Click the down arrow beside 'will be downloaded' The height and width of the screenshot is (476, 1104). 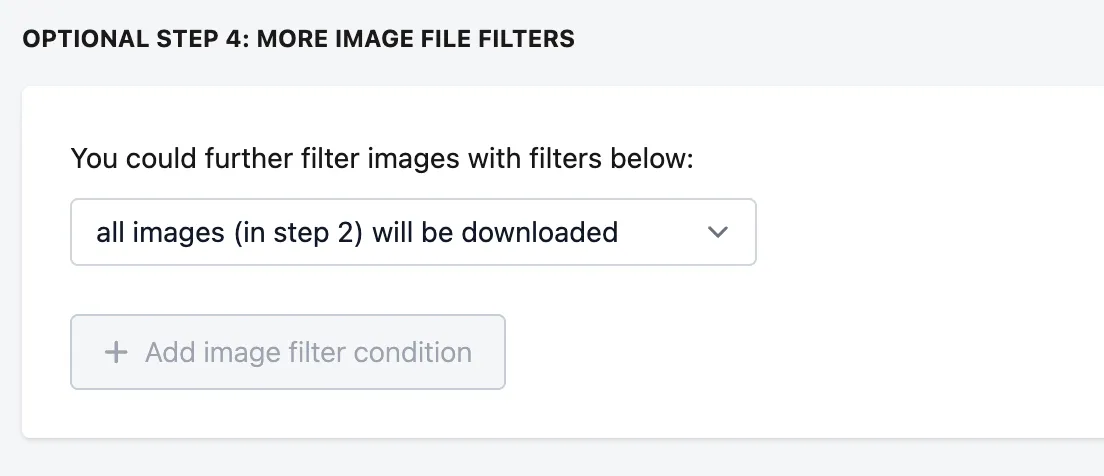(717, 232)
